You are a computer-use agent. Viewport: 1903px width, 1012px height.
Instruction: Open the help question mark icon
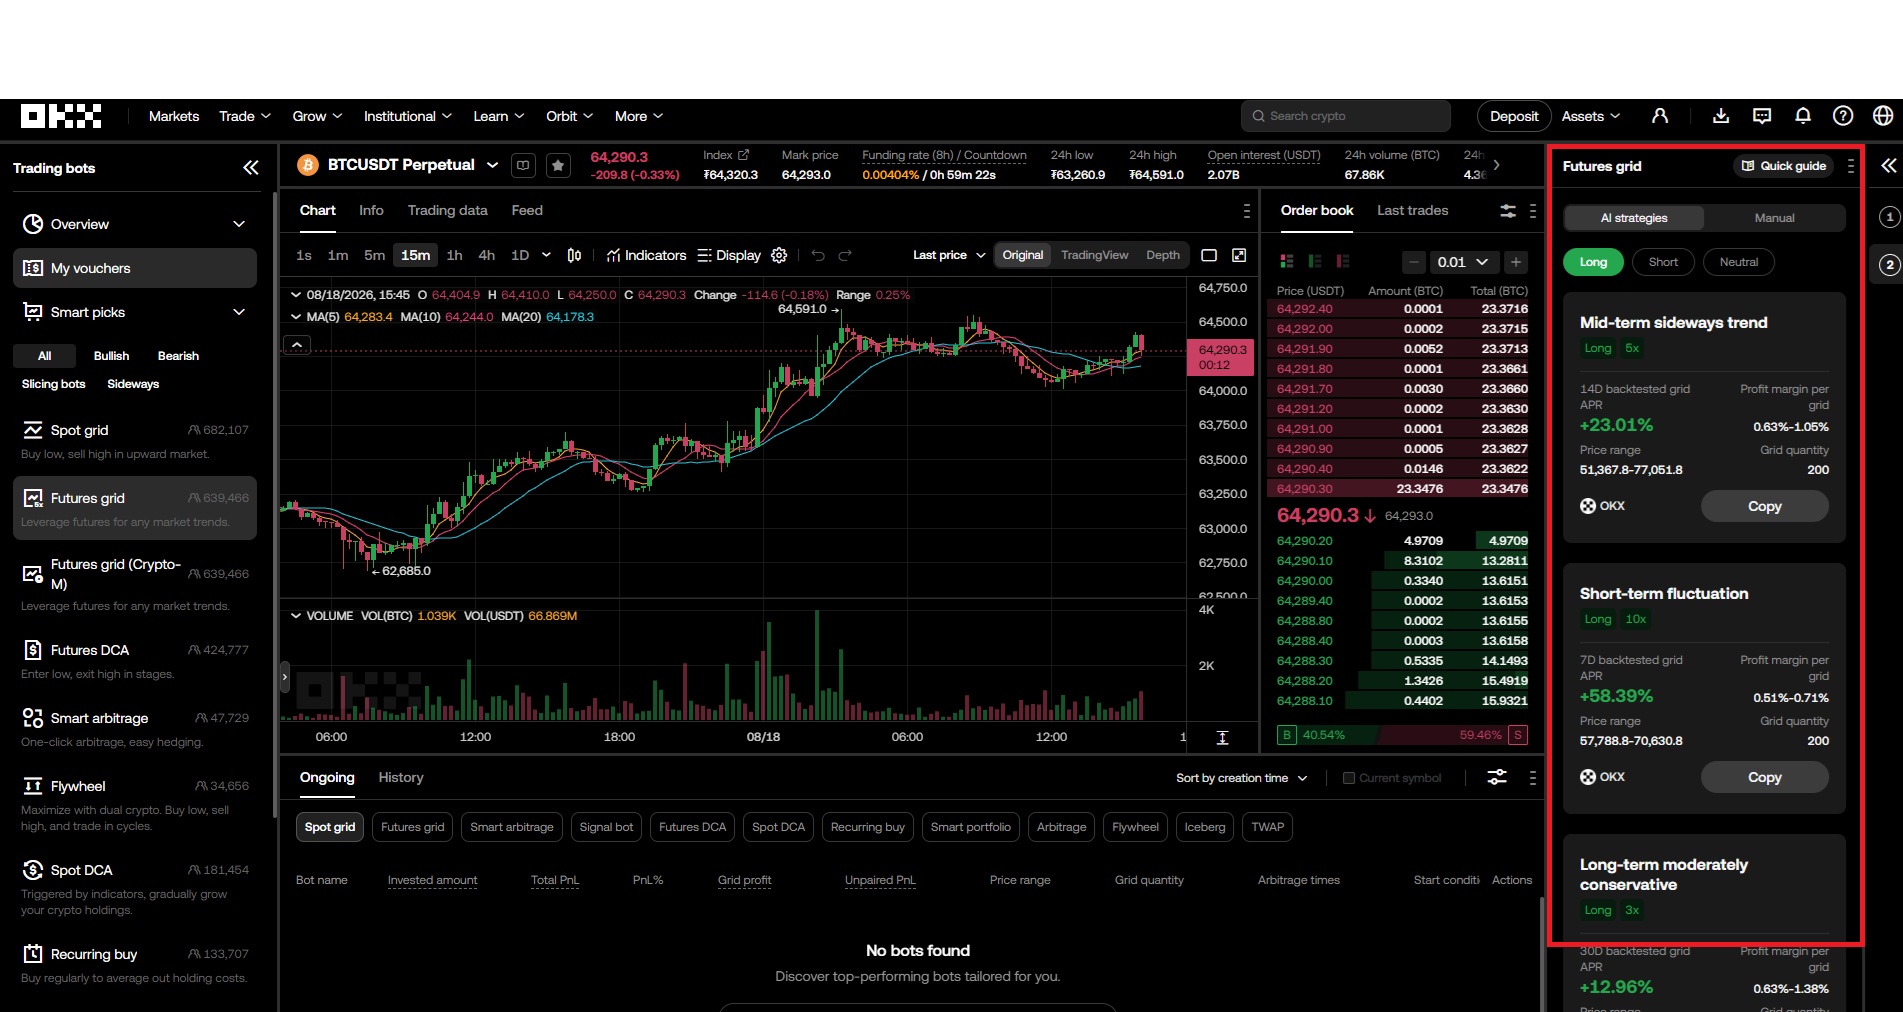1843,116
